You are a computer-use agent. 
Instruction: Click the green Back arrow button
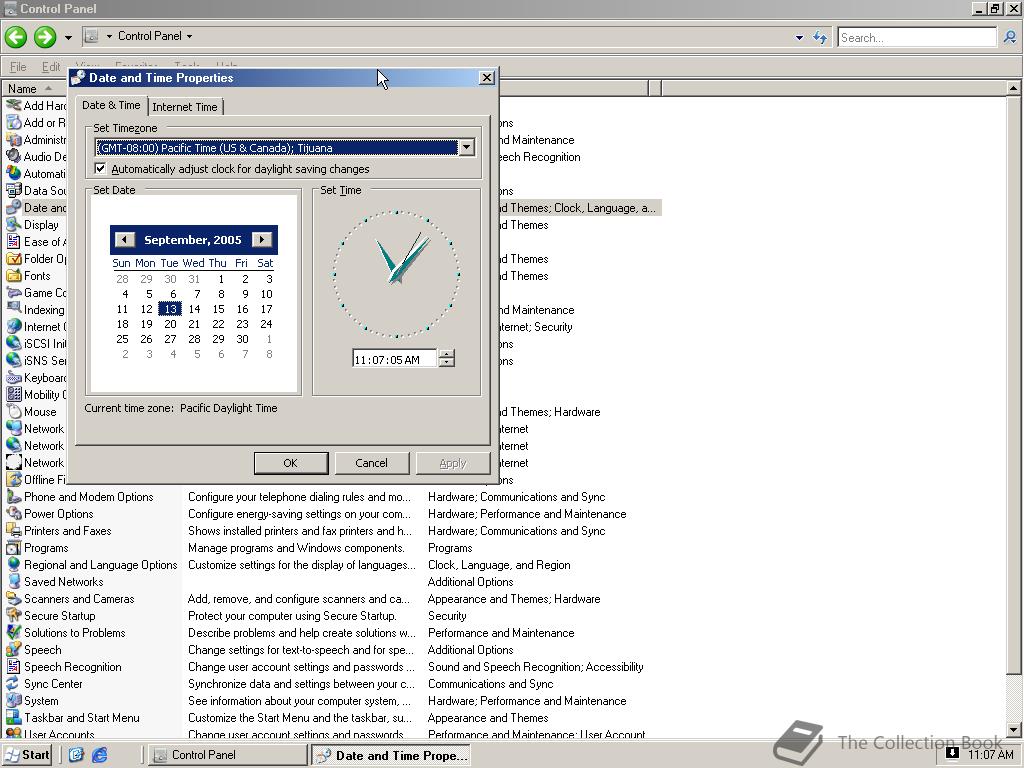coord(16,37)
